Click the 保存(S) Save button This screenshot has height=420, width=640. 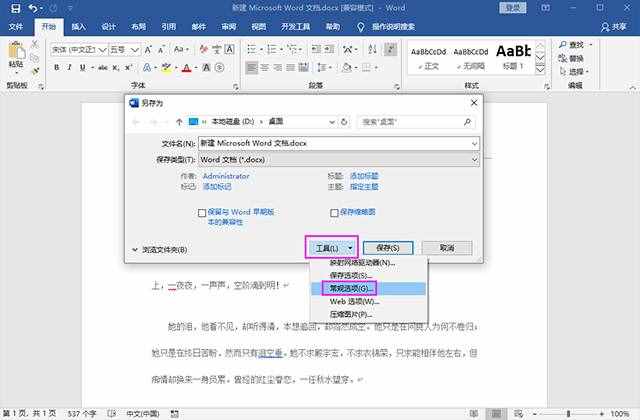[x=388, y=248]
